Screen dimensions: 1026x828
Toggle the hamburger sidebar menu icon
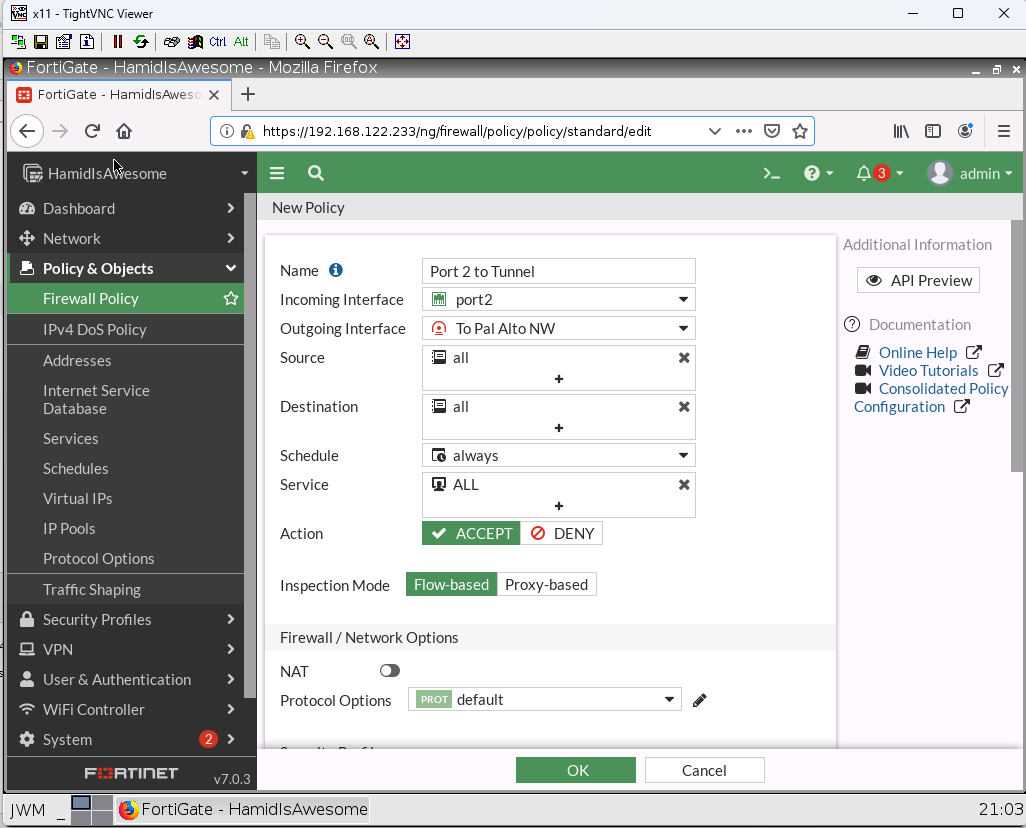278,173
